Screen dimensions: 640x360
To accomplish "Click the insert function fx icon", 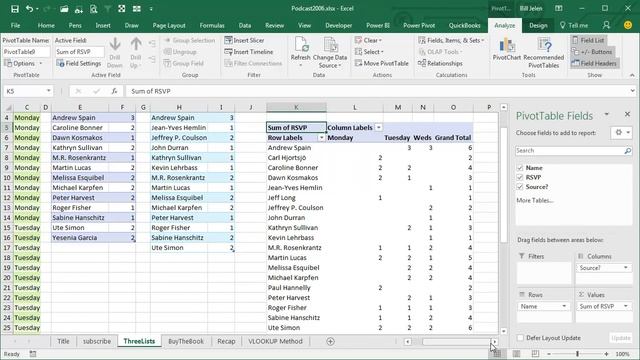I will point(114,91).
